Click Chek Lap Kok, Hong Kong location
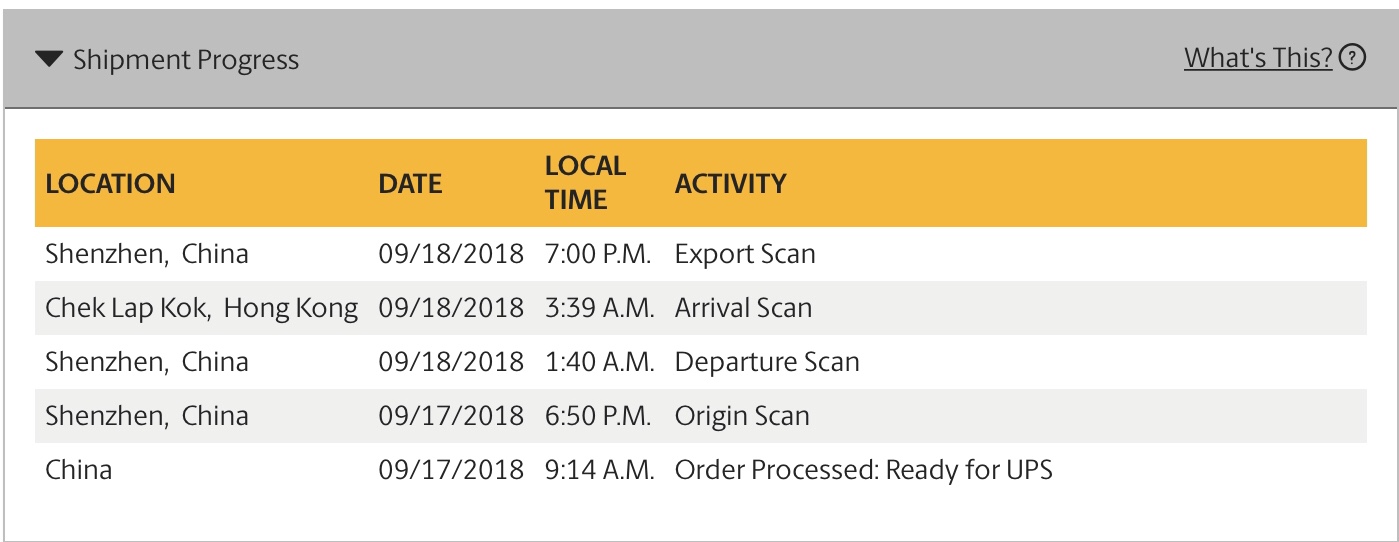 click(201, 308)
